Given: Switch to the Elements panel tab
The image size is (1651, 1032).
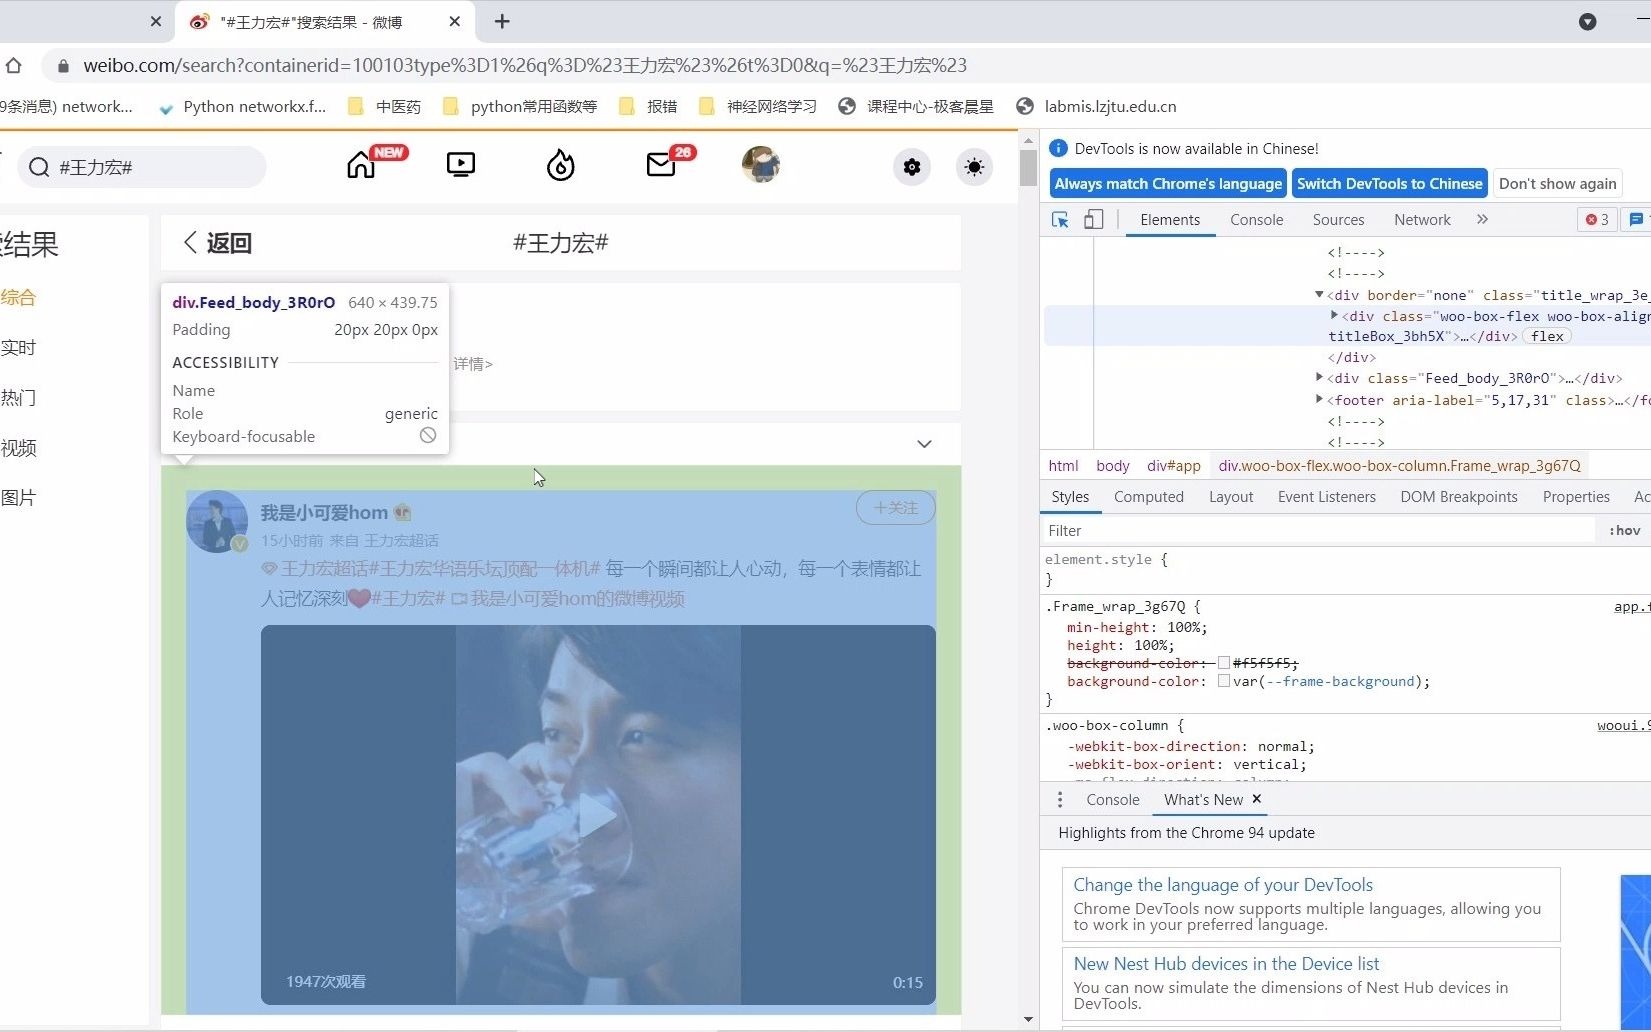Looking at the screenshot, I should 1170,220.
